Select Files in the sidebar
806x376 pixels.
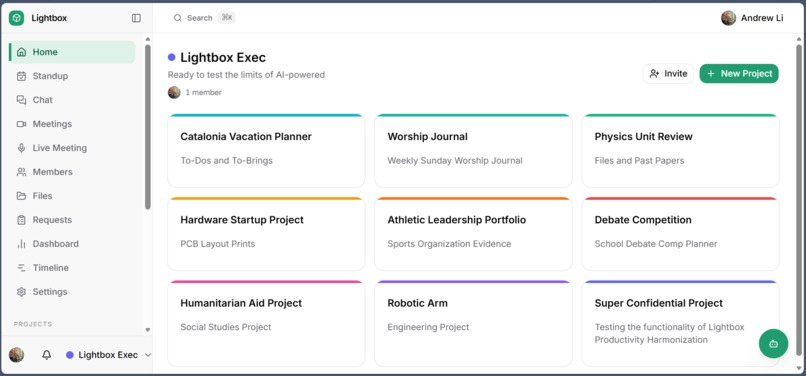click(72, 195)
